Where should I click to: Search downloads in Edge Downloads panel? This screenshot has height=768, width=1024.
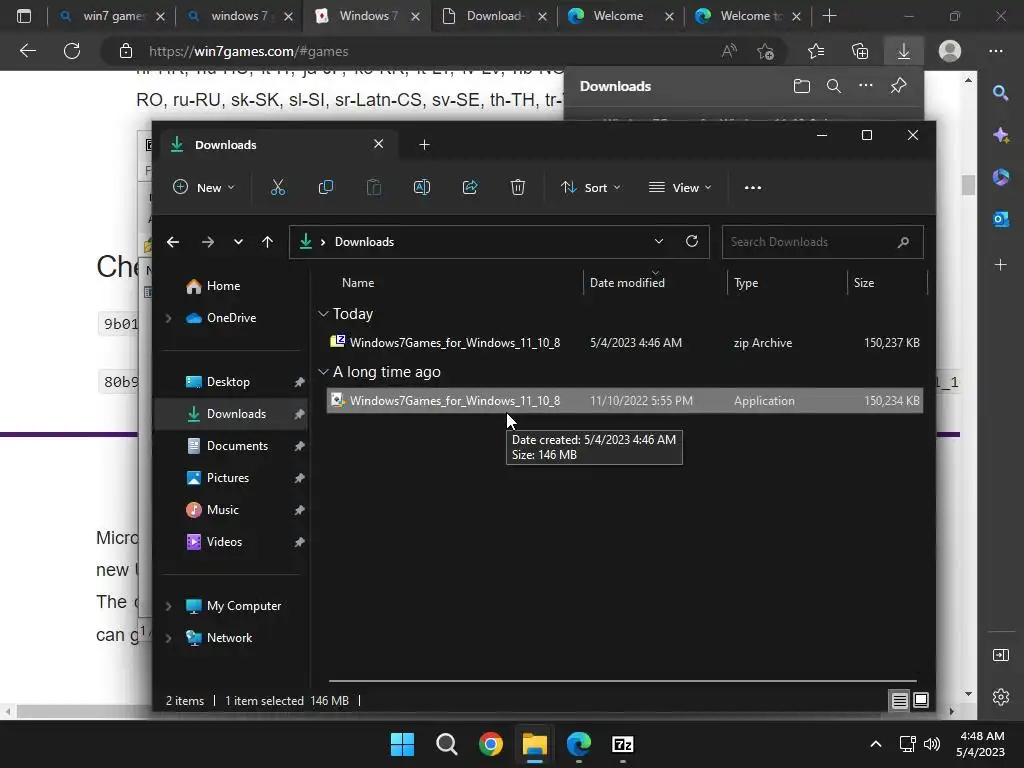pos(834,86)
